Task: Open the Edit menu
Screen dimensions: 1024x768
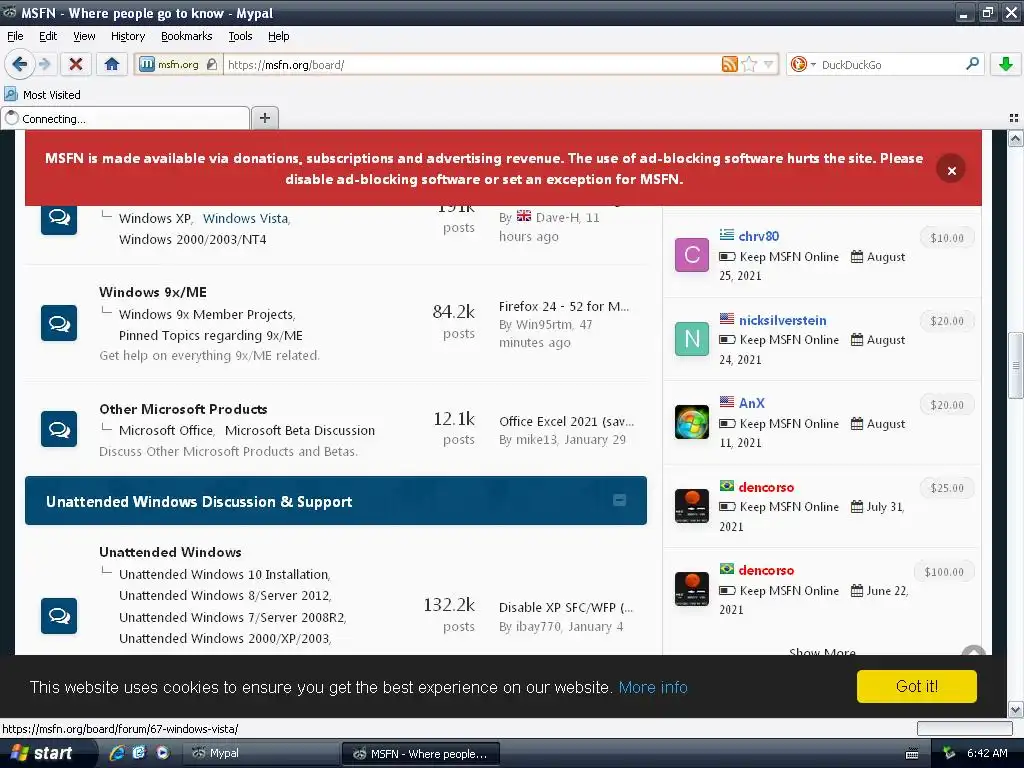Action: (48, 36)
